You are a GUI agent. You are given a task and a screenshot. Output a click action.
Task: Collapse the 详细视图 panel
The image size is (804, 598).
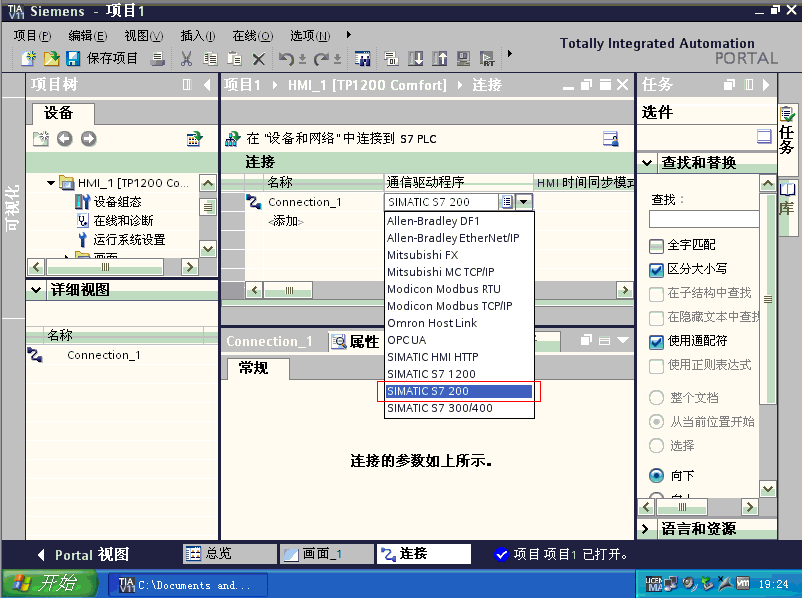pyautogui.click(x=35, y=290)
